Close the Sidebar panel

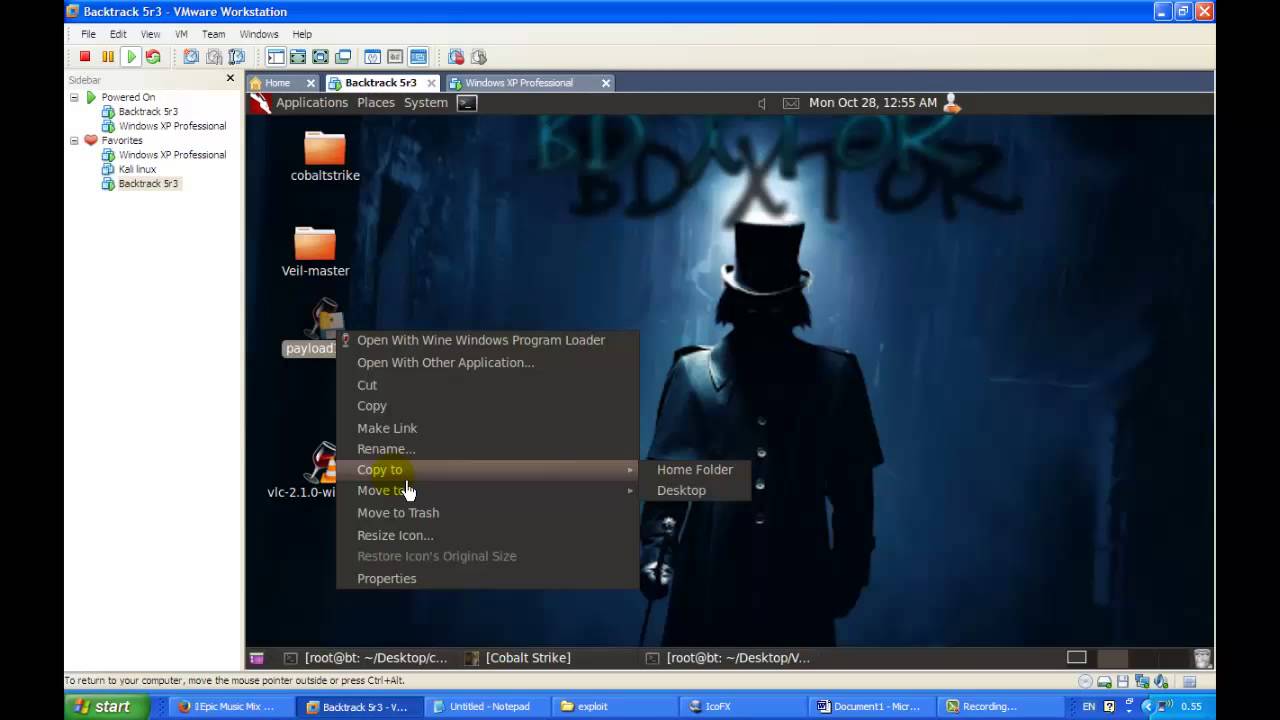(x=230, y=78)
